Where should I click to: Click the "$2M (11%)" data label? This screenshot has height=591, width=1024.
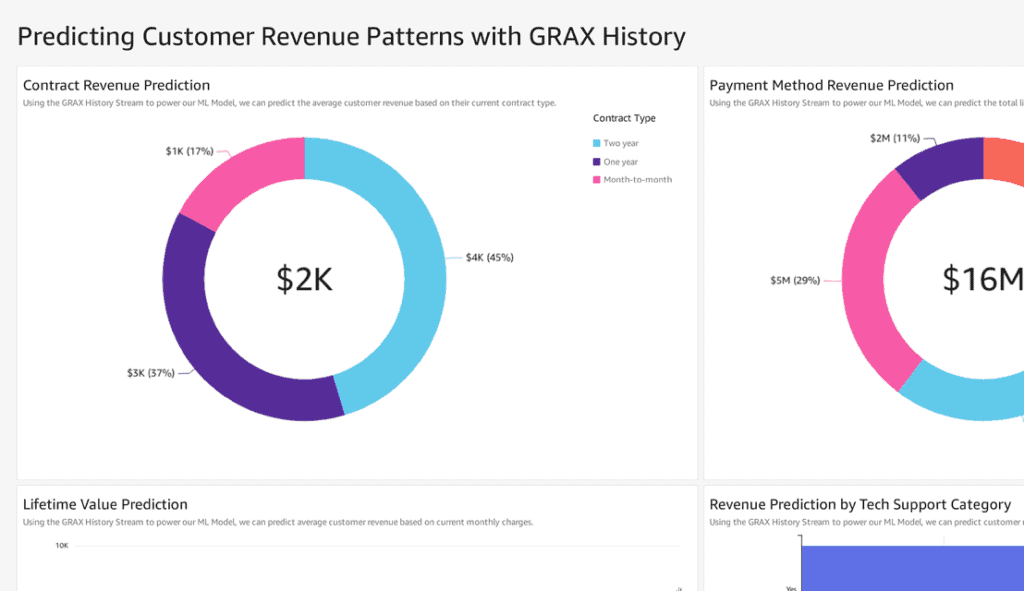(x=895, y=138)
